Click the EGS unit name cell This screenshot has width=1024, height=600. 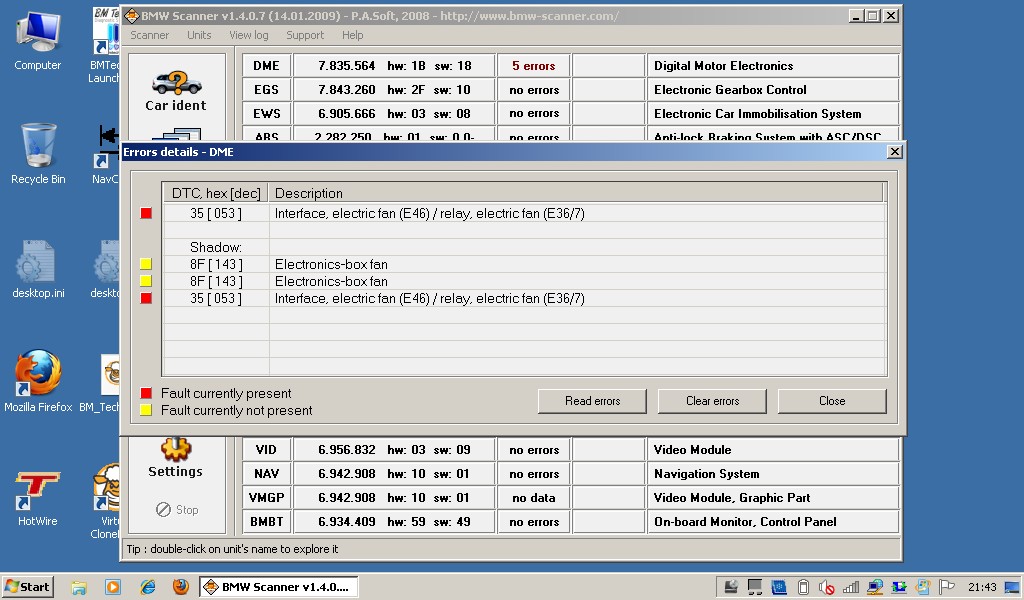tap(266, 90)
